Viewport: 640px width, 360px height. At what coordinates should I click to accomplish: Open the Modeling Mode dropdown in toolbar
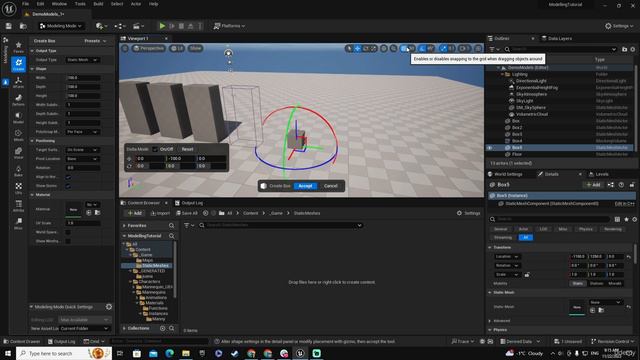click(60, 26)
